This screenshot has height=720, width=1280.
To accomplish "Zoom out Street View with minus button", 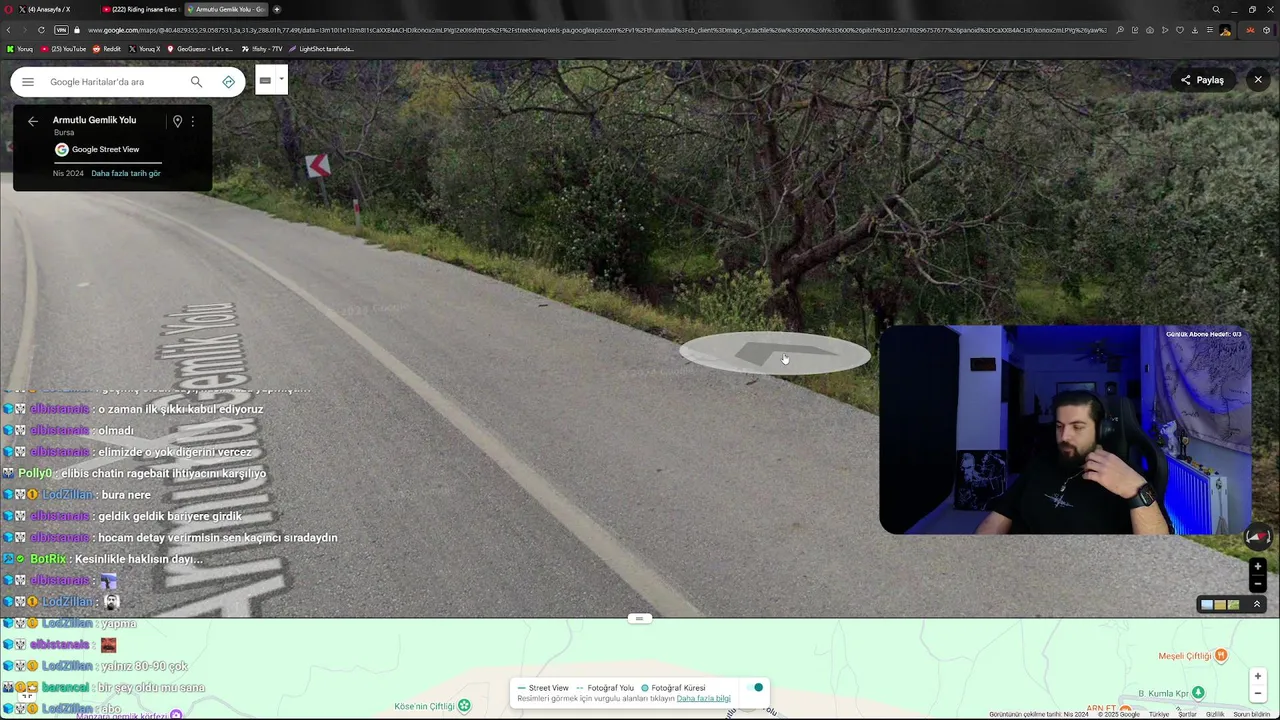I will pos(1258,583).
